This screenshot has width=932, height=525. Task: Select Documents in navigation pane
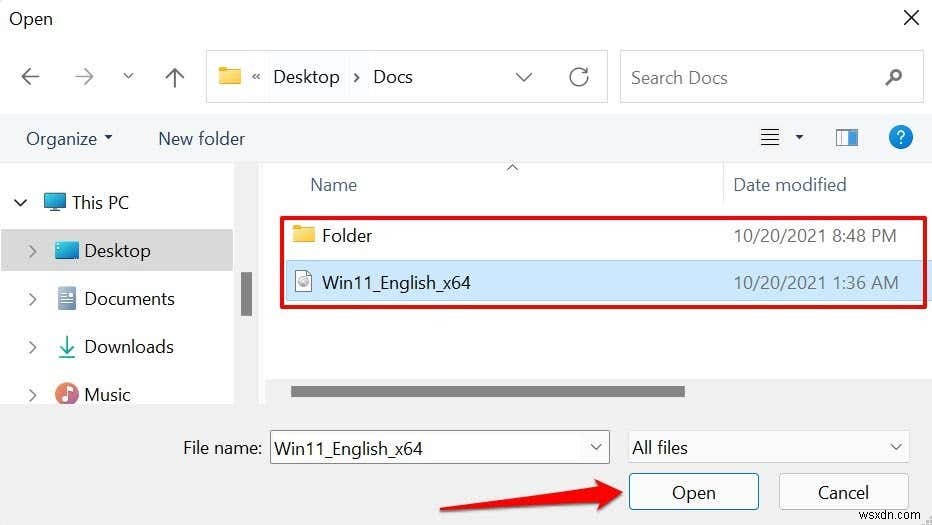pos(130,298)
